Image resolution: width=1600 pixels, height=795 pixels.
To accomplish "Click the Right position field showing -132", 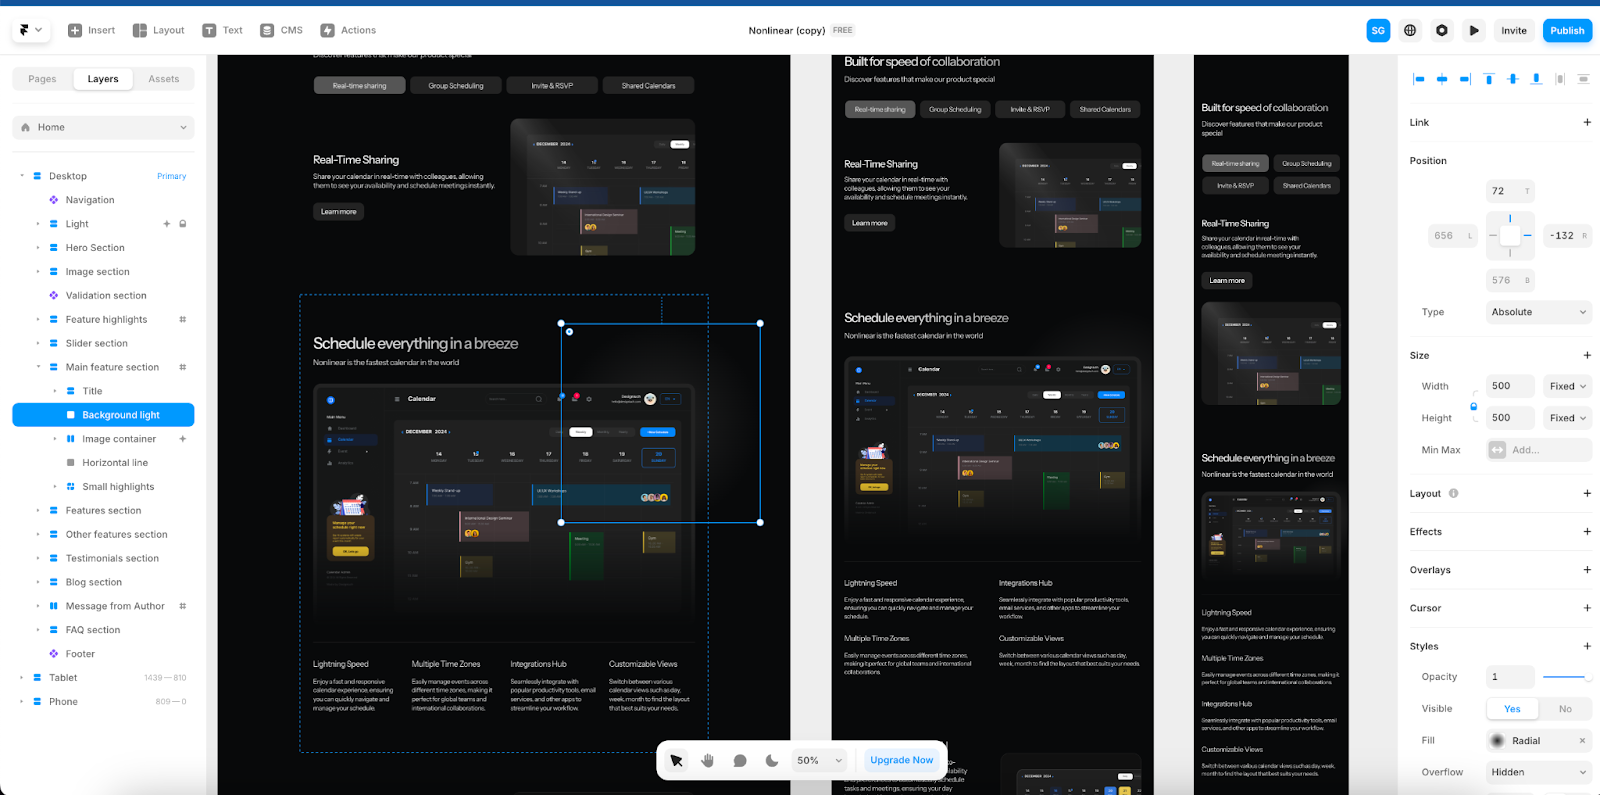I will [x=1568, y=236].
